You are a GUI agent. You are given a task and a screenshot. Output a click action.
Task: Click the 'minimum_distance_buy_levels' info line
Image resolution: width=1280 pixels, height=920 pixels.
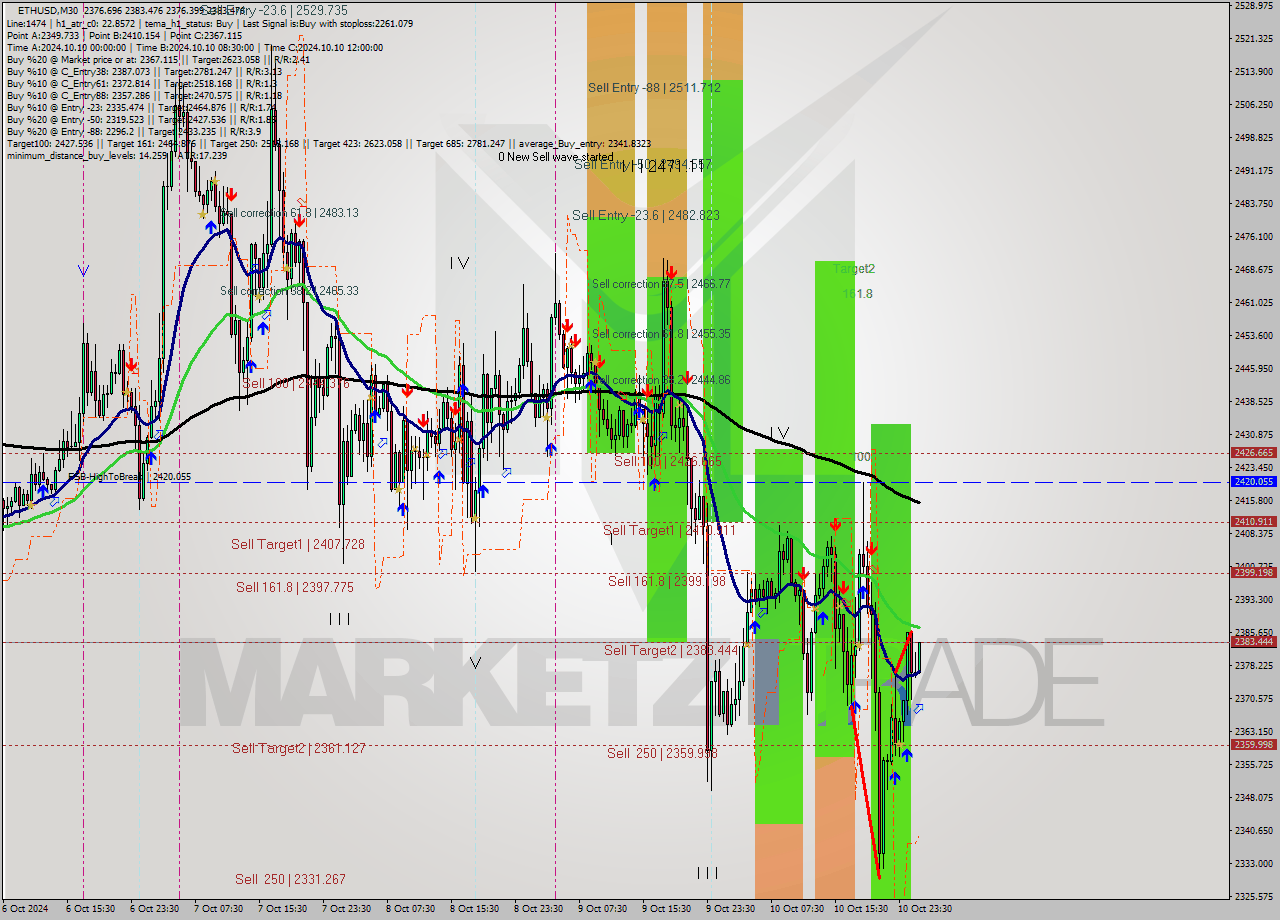(117, 155)
